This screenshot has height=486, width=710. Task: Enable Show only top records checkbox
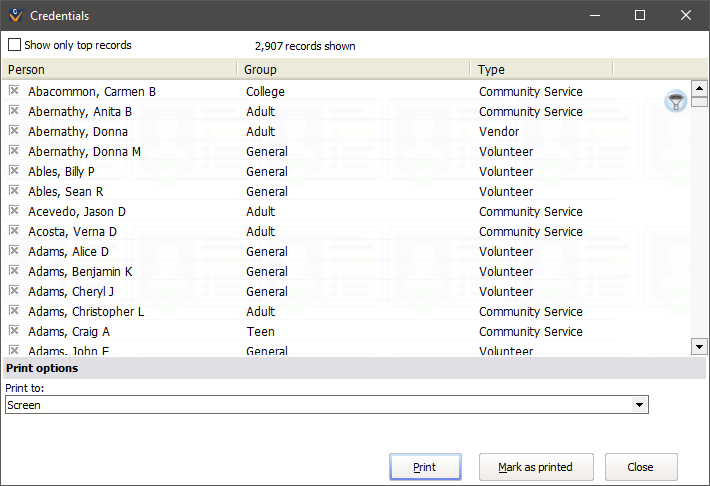point(14,45)
